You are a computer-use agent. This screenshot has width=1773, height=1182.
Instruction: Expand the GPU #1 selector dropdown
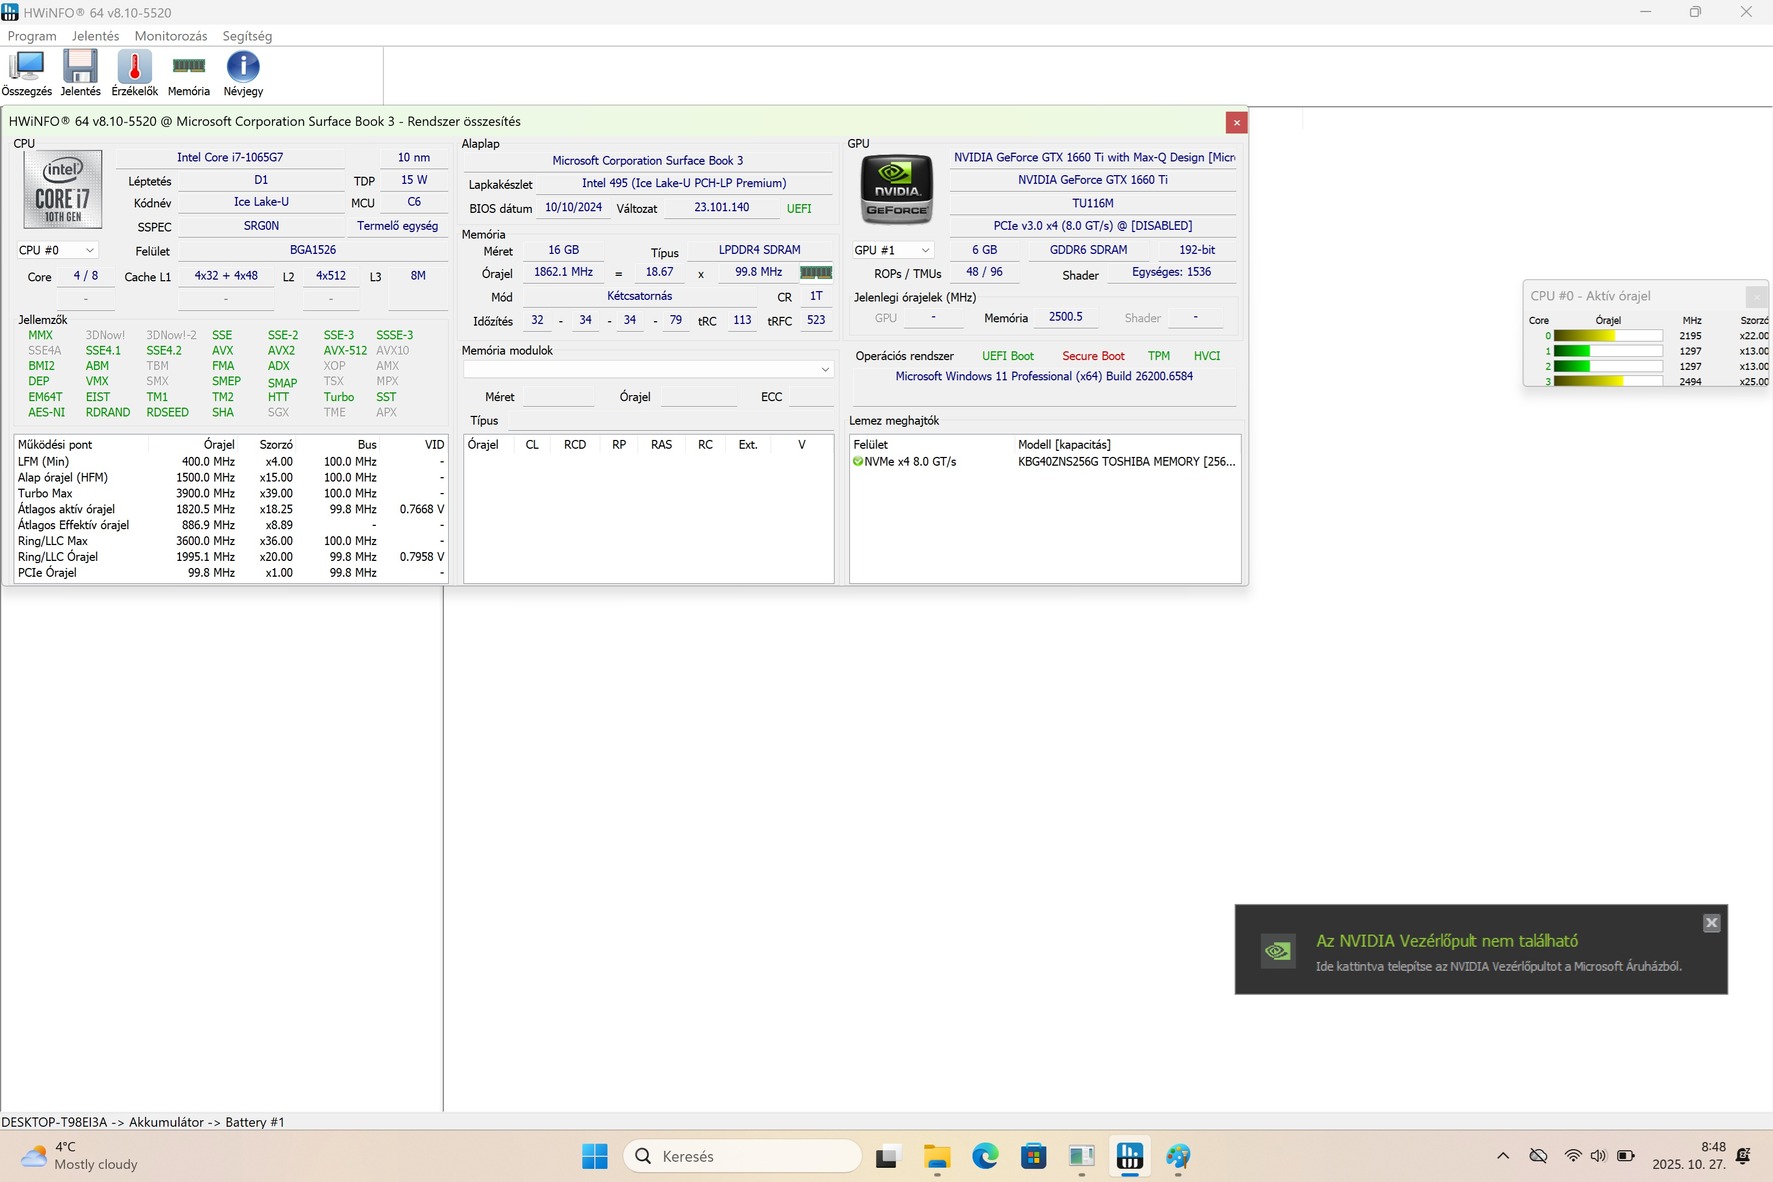click(x=892, y=250)
